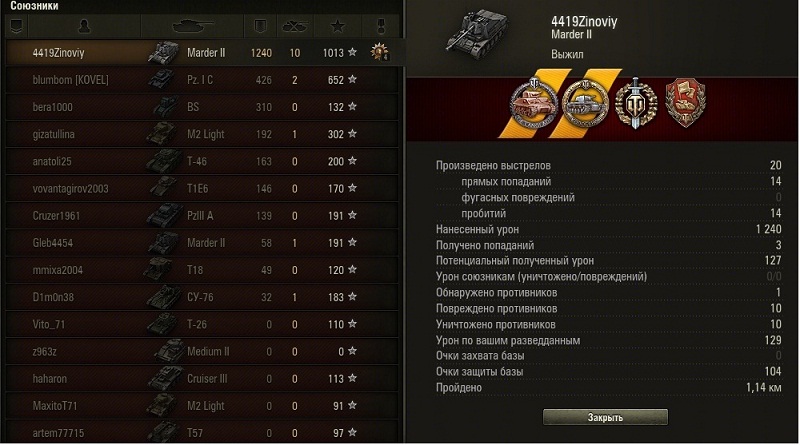Click 4419Zinoviy's medal icon in row
Image resolution: width=800 pixels, height=445 pixels.
coord(380,53)
